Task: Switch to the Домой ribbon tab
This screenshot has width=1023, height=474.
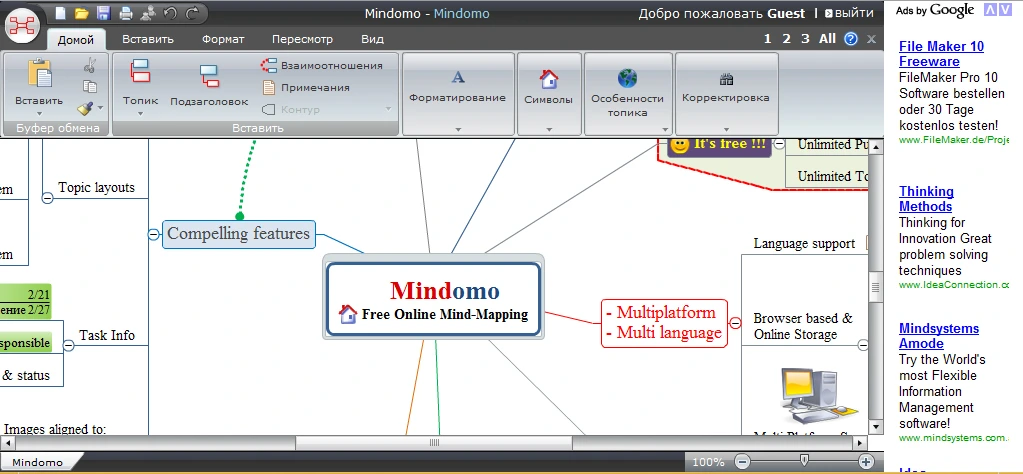Action: 76,40
